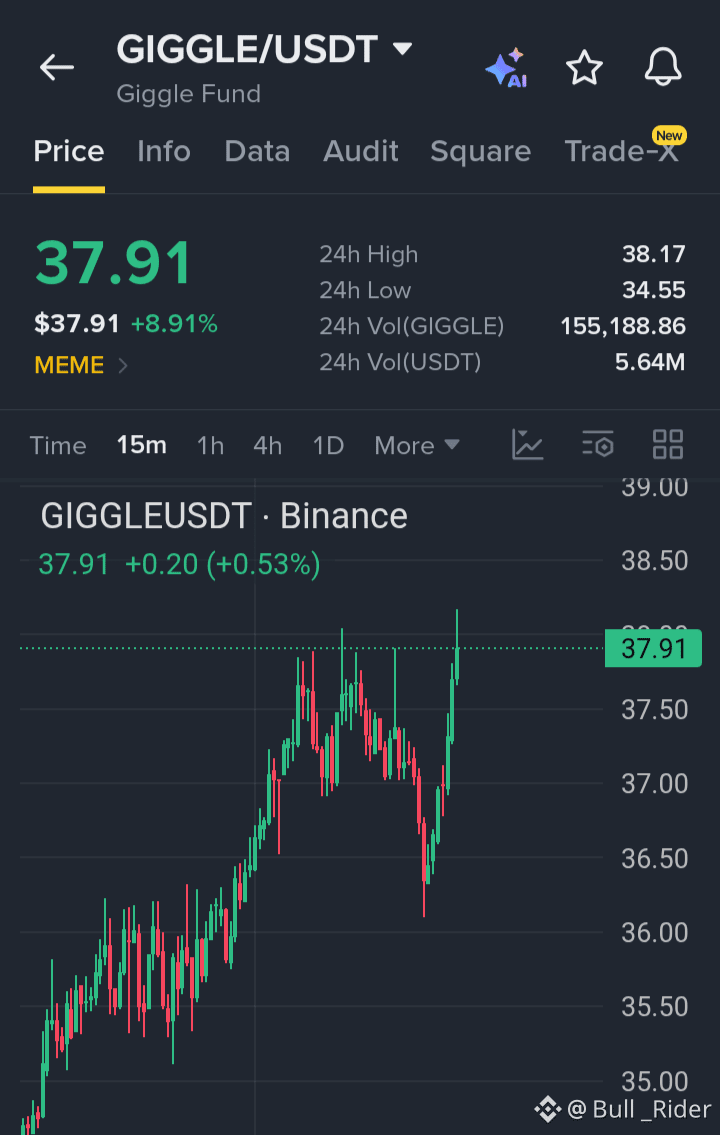Viewport: 720px width, 1135px height.
Task: Tap the Giggle Fund subtitle
Action: [189, 94]
